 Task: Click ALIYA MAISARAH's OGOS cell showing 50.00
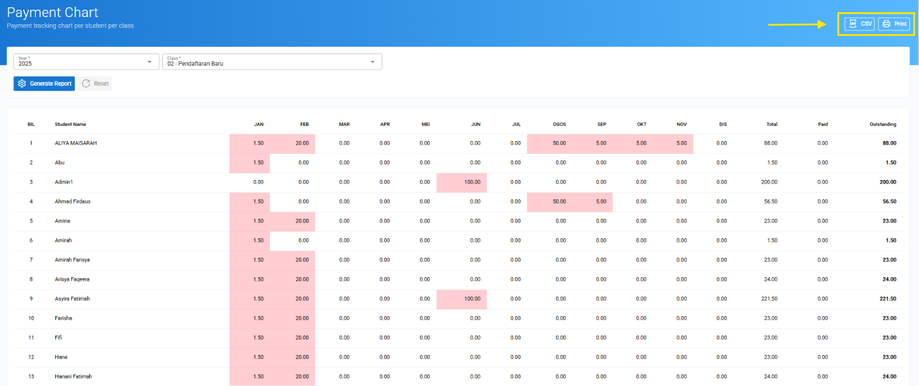click(550, 144)
